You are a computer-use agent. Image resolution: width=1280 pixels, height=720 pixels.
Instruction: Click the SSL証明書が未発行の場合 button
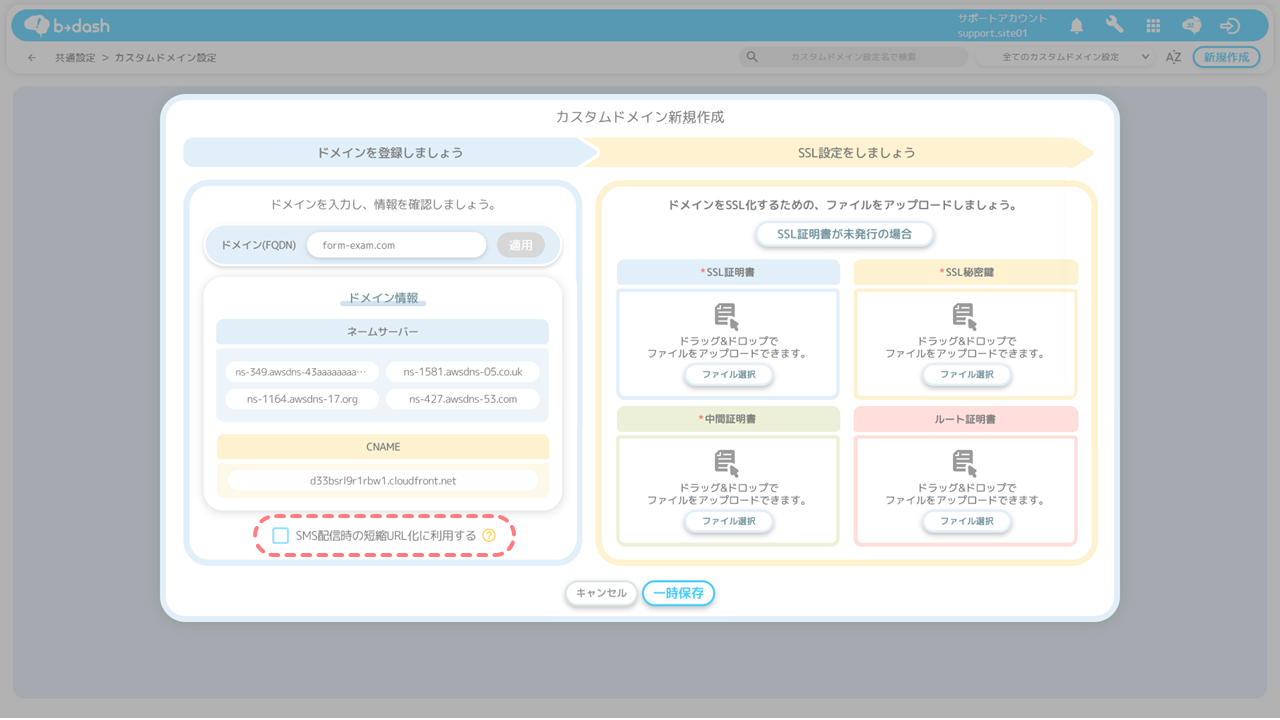(845, 234)
